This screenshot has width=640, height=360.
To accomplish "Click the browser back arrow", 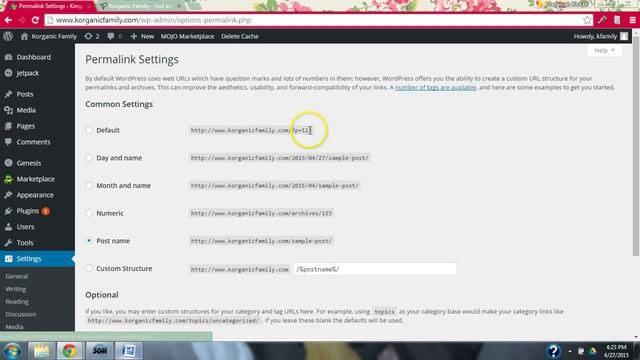I will (8, 20).
